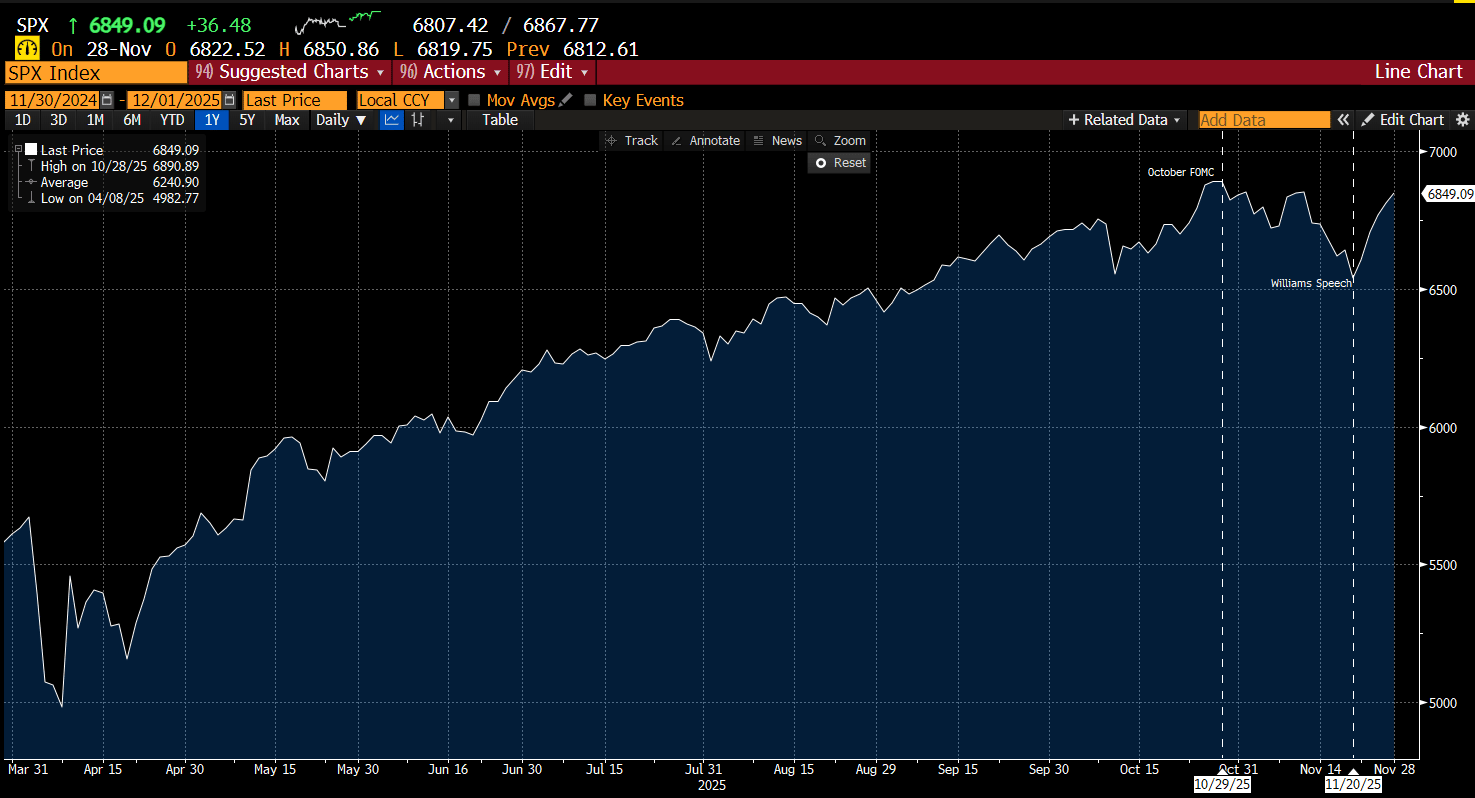This screenshot has width=1475, height=798.
Task: Click the Average legend row
Action: coord(120,182)
